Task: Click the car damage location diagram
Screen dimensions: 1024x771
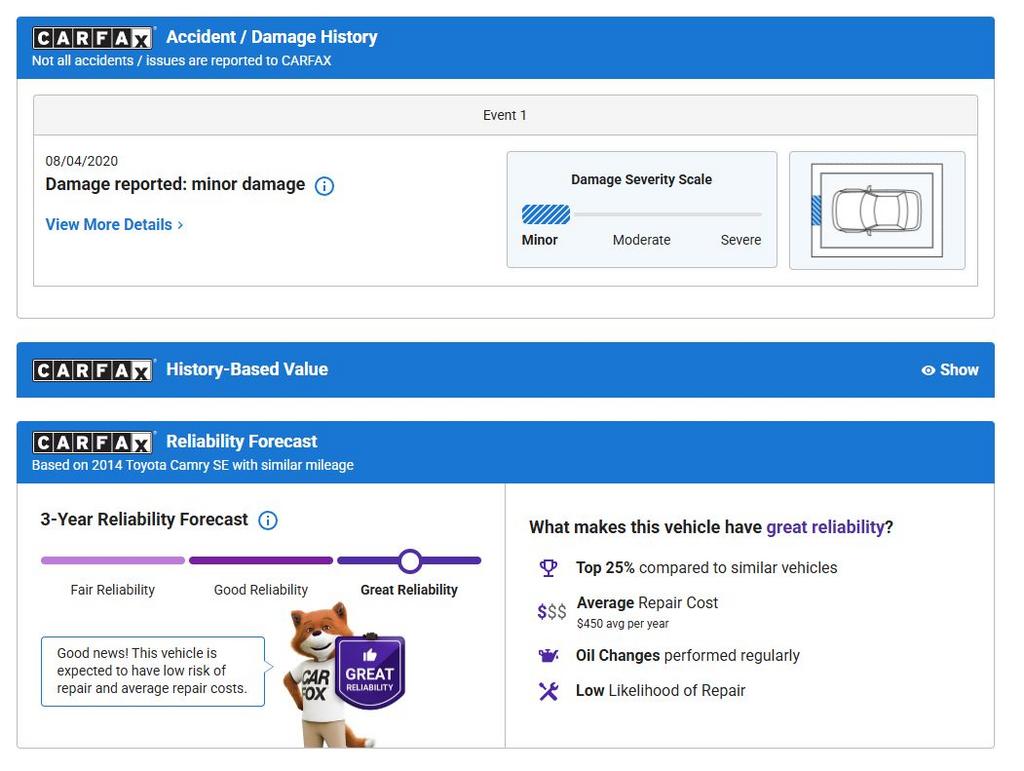Action: point(876,210)
